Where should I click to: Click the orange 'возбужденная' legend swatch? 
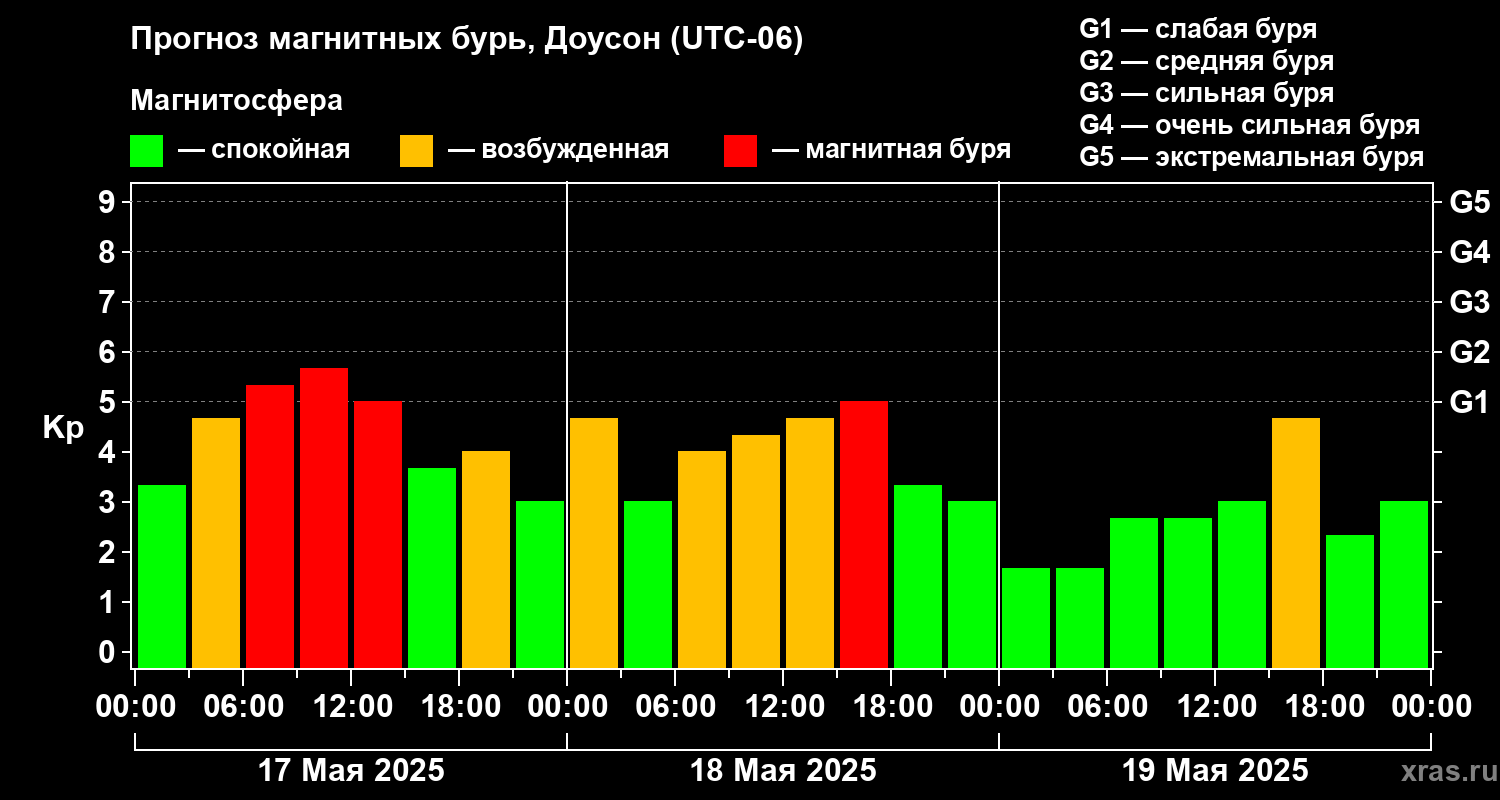click(x=416, y=151)
